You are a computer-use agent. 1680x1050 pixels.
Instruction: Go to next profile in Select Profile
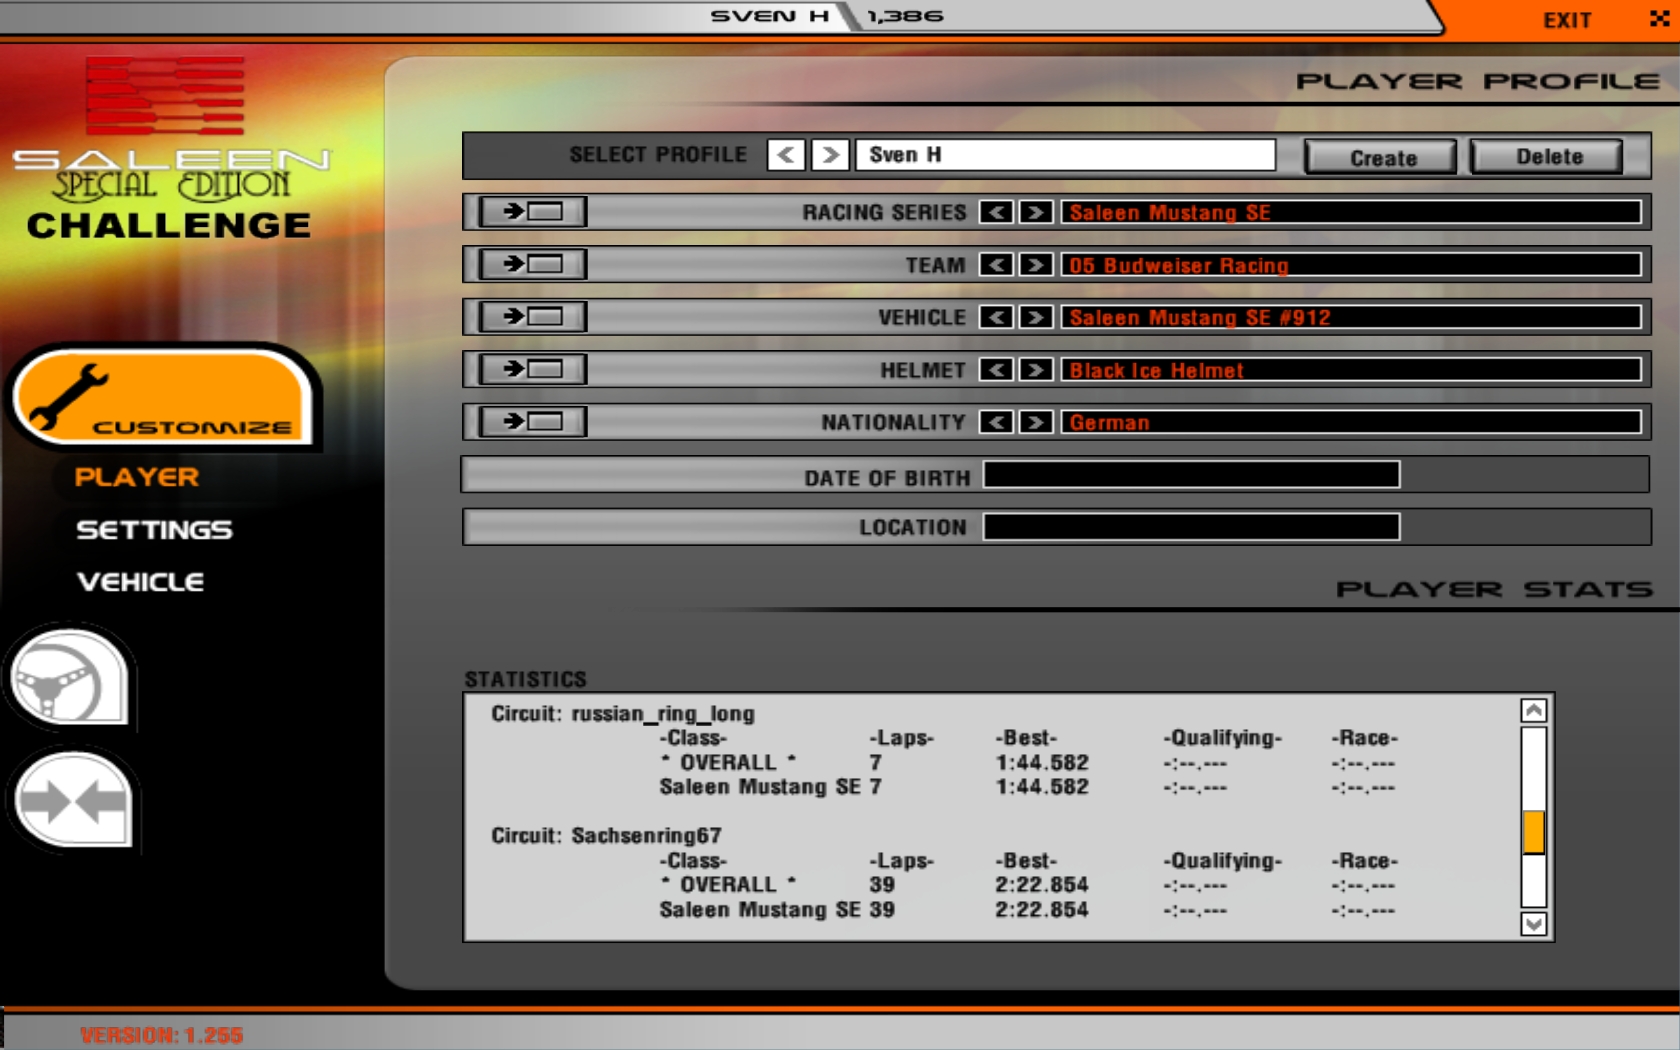point(830,155)
